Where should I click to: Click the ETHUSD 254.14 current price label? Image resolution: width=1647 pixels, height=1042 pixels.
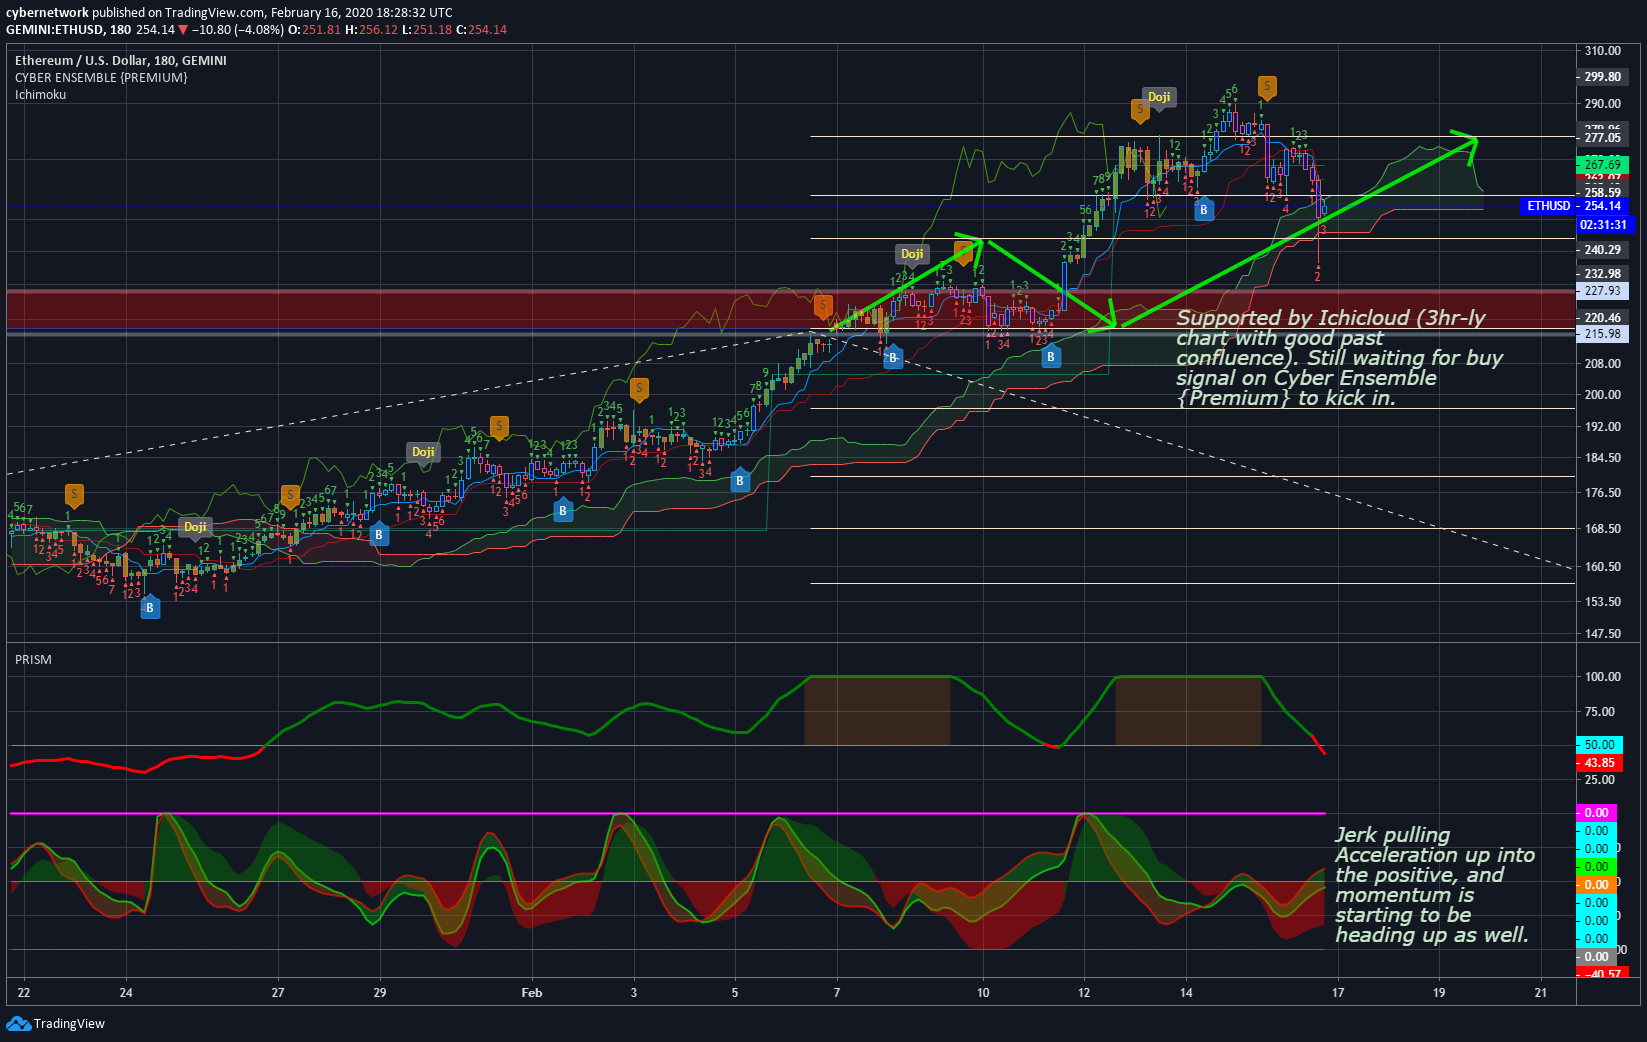[x=1574, y=206]
